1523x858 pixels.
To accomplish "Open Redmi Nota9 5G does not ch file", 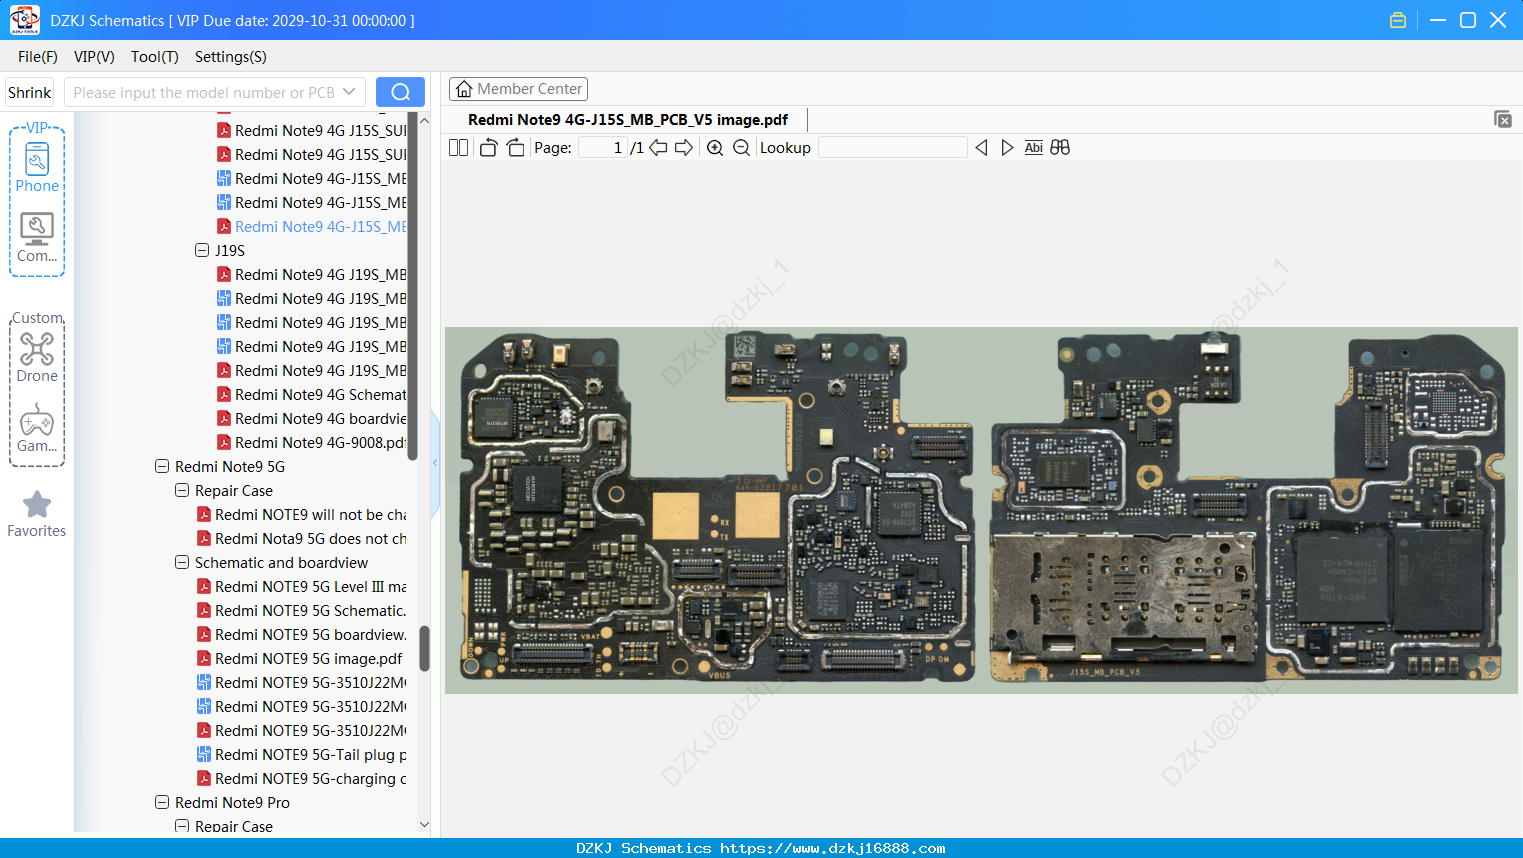I will (302, 539).
